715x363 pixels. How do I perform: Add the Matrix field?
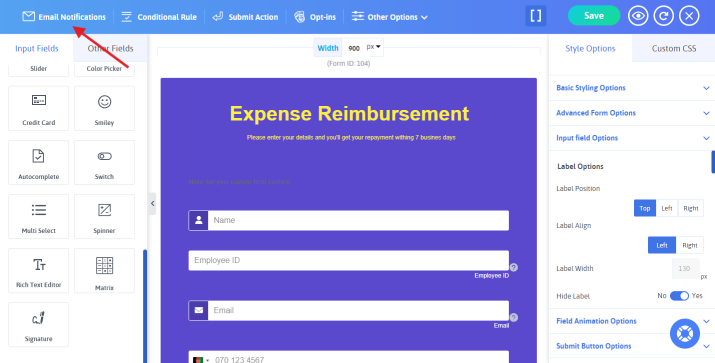pyautogui.click(x=104, y=270)
